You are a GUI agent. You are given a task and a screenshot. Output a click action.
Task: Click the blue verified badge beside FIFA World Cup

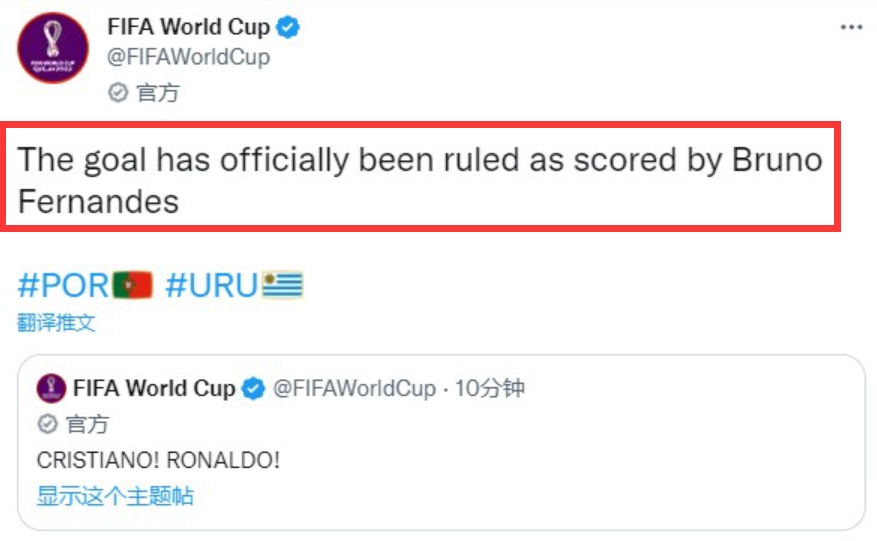point(289,27)
